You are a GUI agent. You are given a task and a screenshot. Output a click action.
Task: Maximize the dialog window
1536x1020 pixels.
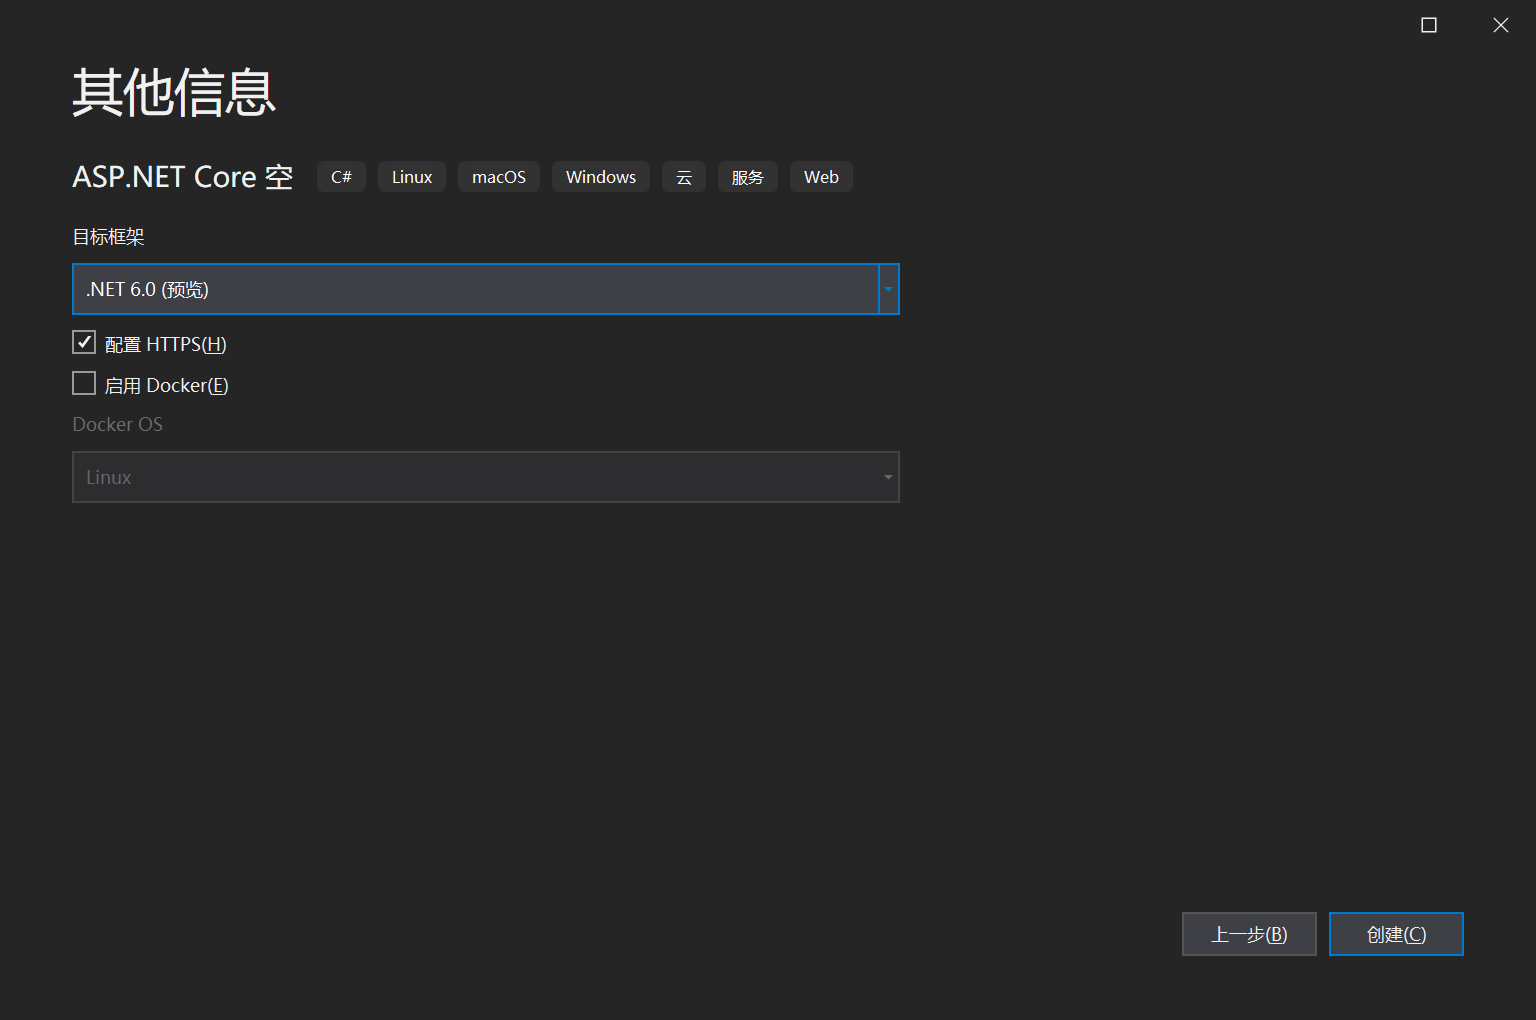click(x=1429, y=25)
